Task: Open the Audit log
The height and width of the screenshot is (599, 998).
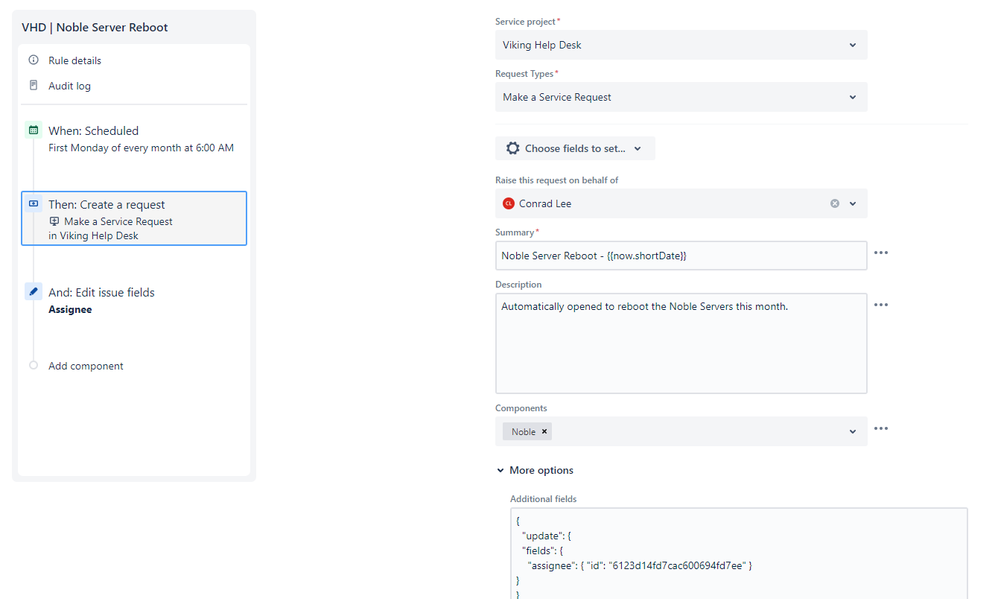Action: 69,86
